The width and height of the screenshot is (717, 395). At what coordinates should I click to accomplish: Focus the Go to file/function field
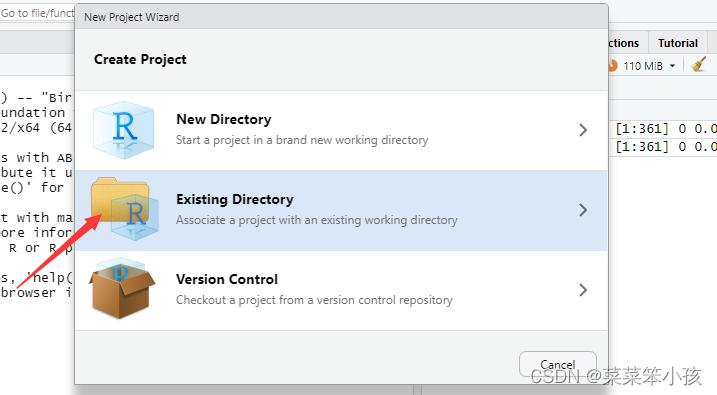coord(37,13)
